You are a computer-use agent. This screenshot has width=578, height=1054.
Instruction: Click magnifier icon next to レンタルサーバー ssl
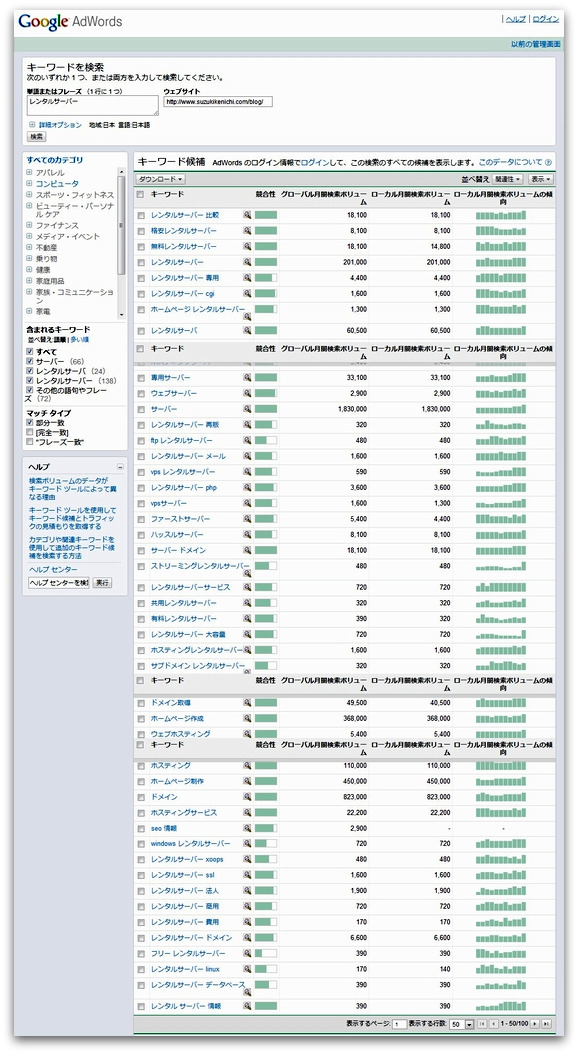[247, 875]
